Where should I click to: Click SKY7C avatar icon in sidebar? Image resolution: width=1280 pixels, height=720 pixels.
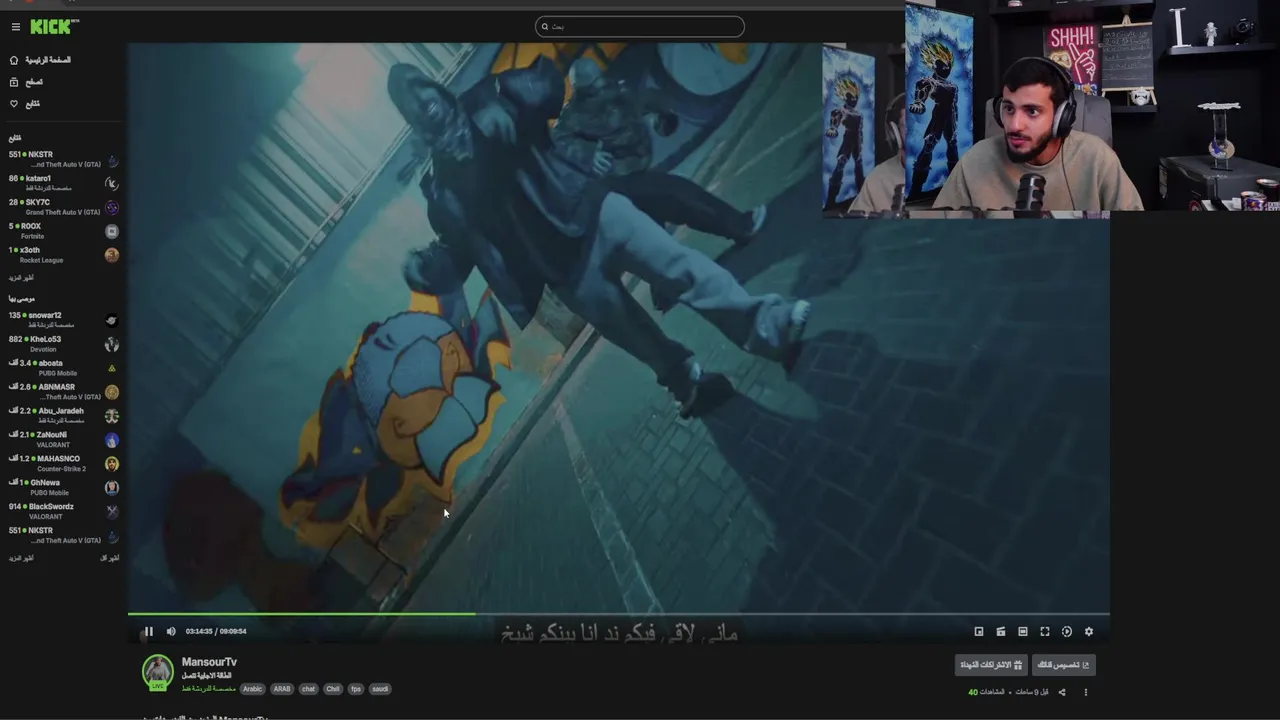(112, 208)
